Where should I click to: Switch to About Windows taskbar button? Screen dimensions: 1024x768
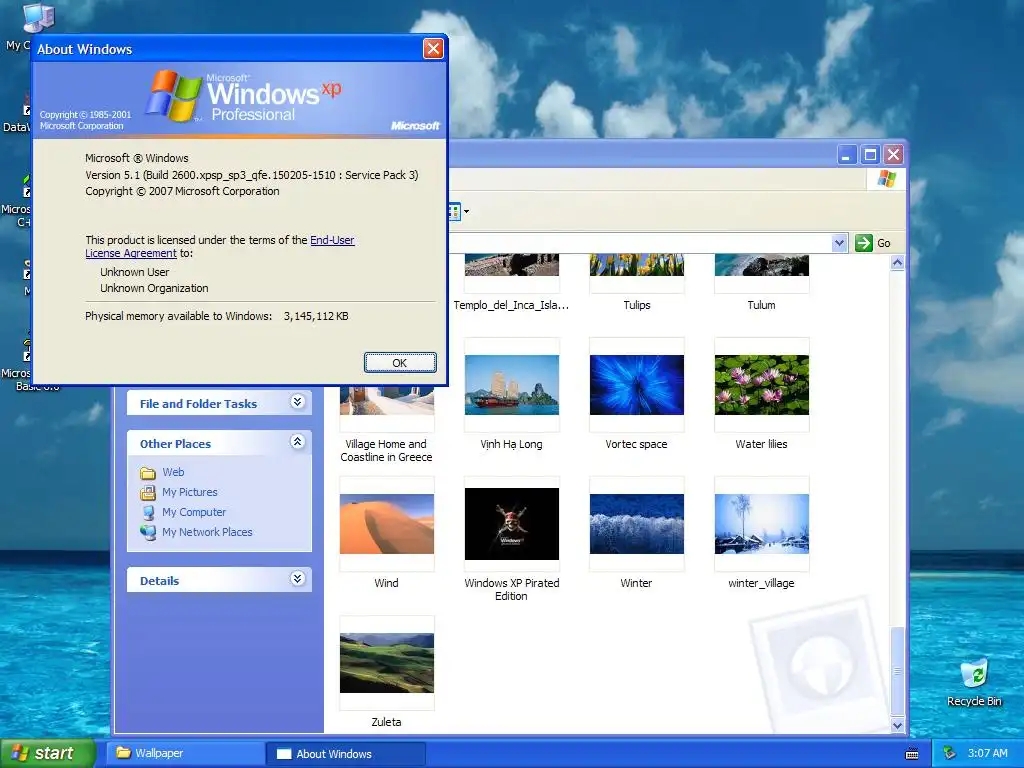(x=346, y=754)
